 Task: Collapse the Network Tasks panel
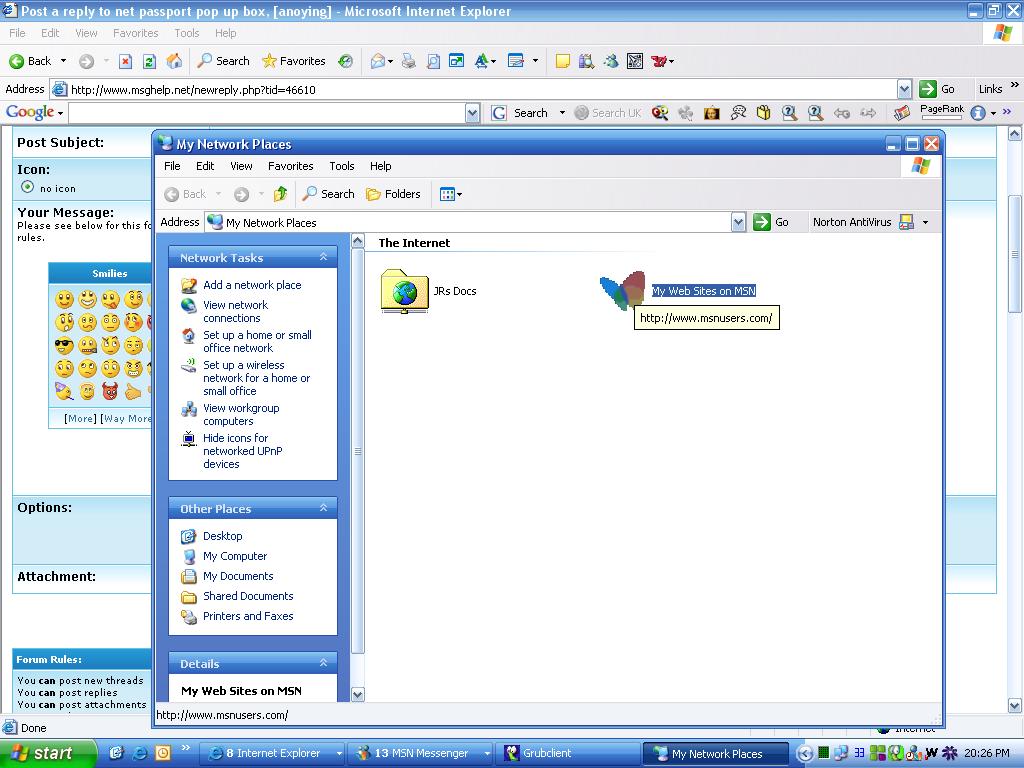tap(323, 258)
